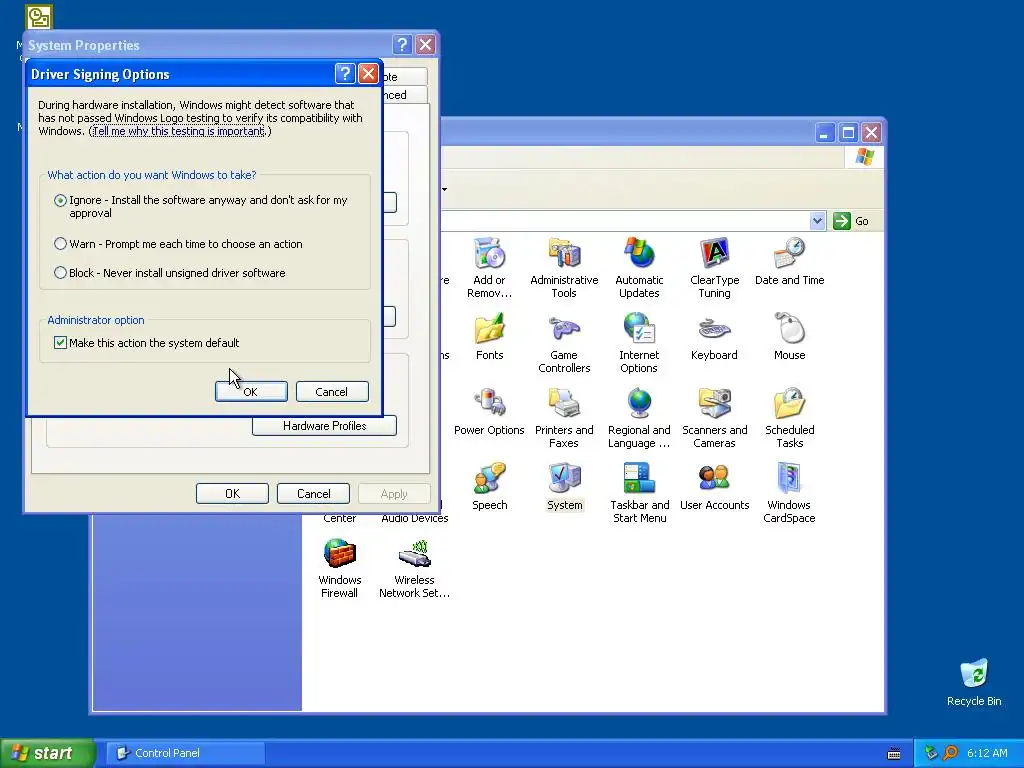The image size is (1024, 768).
Task: Click the Driver Signing Options help icon
Action: pos(345,74)
